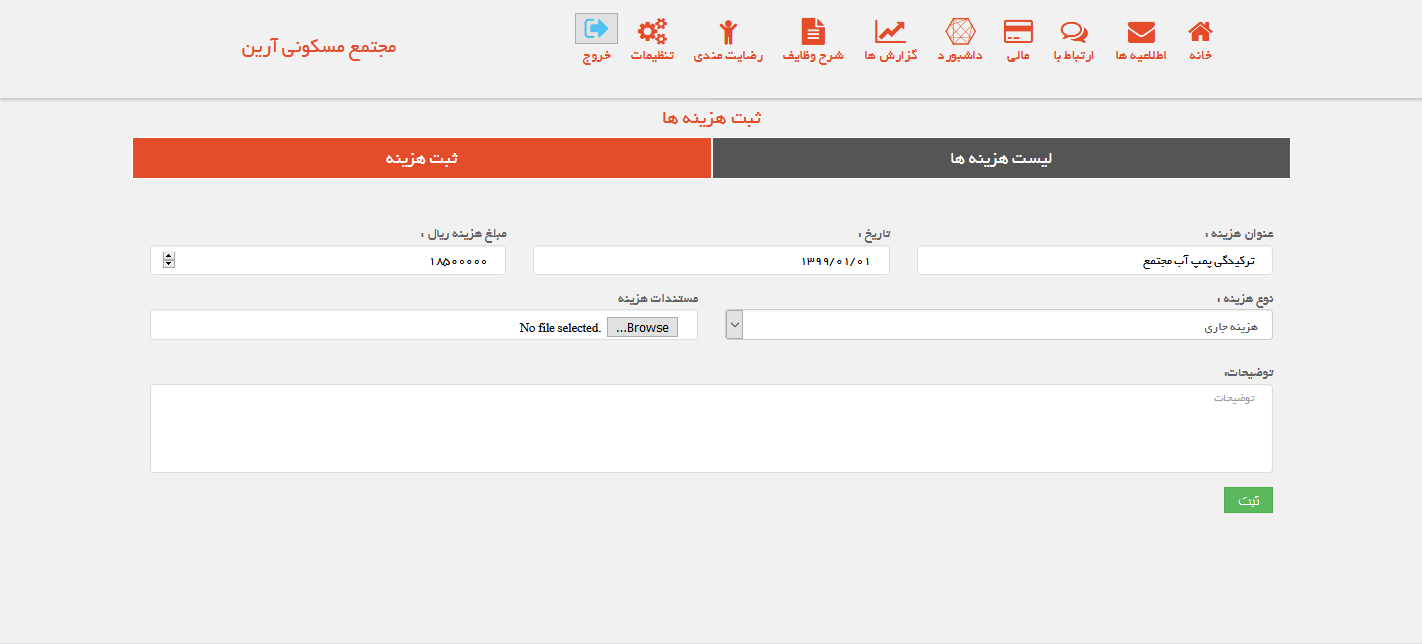Viewport: 1422px width, 644px height.
Task: Click the تاریخ date input field
Action: [x=711, y=260]
